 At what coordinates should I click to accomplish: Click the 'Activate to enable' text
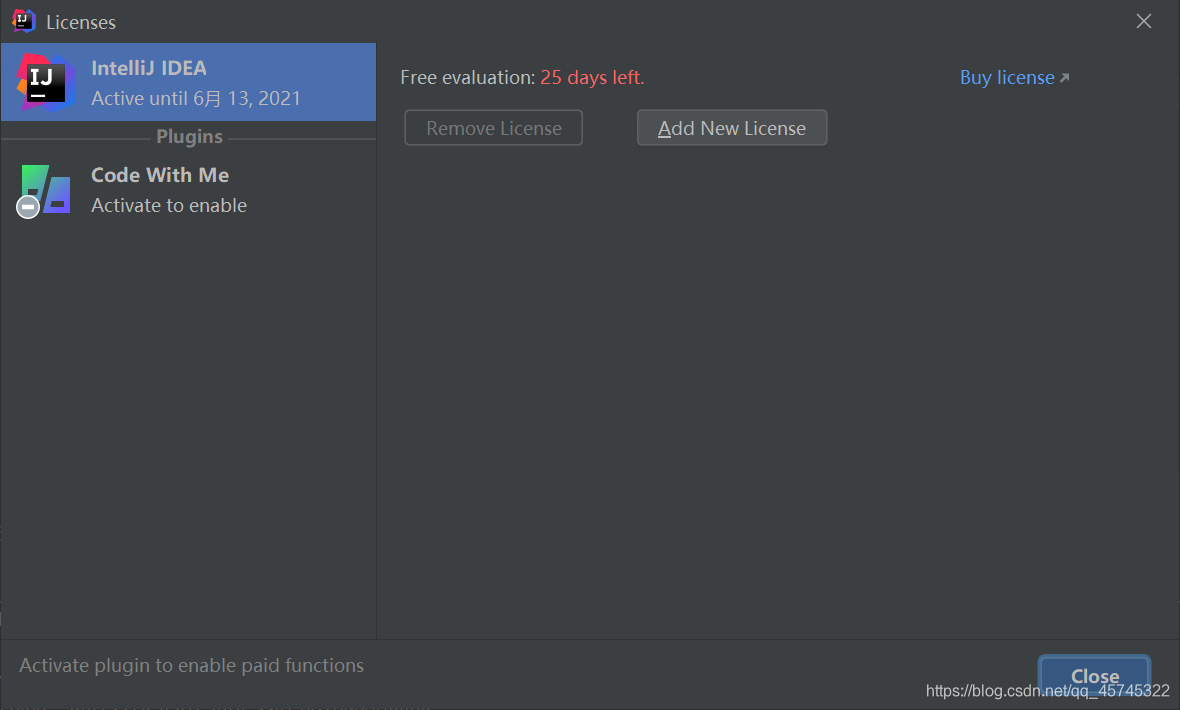[x=169, y=206]
